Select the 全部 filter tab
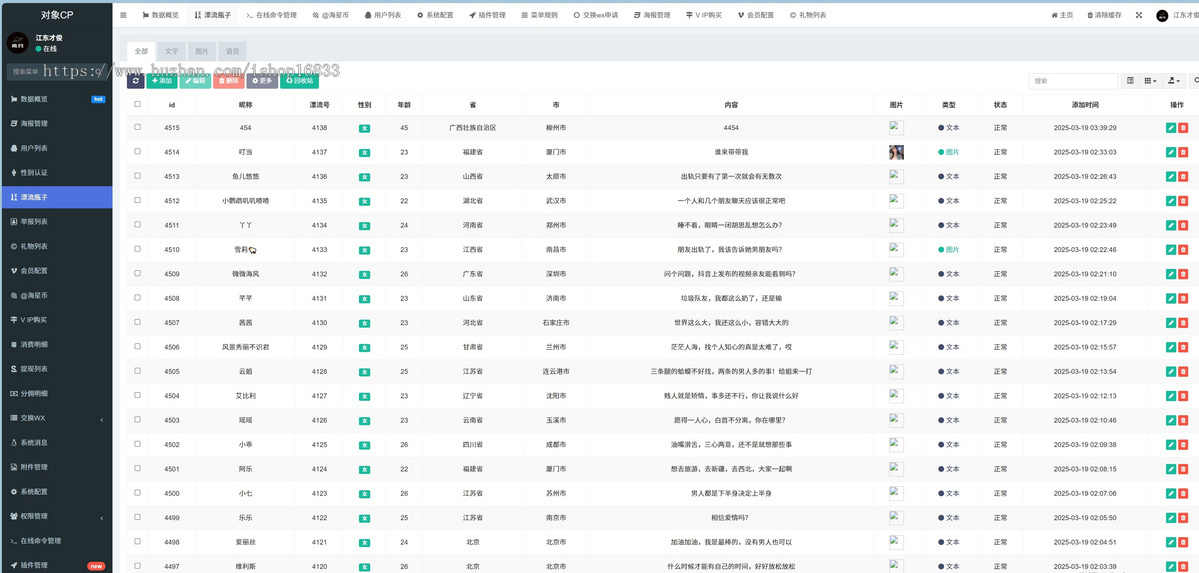This screenshot has width=1199, height=573. 141,51
